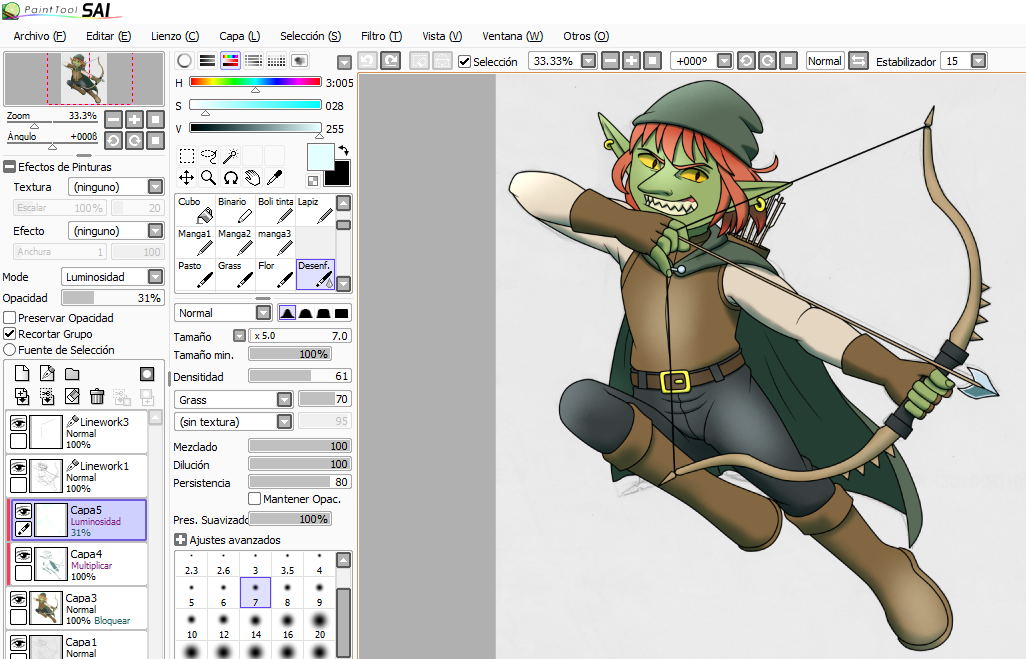1026x659 pixels.
Task: Choose the manga3 brush
Action: (275, 241)
